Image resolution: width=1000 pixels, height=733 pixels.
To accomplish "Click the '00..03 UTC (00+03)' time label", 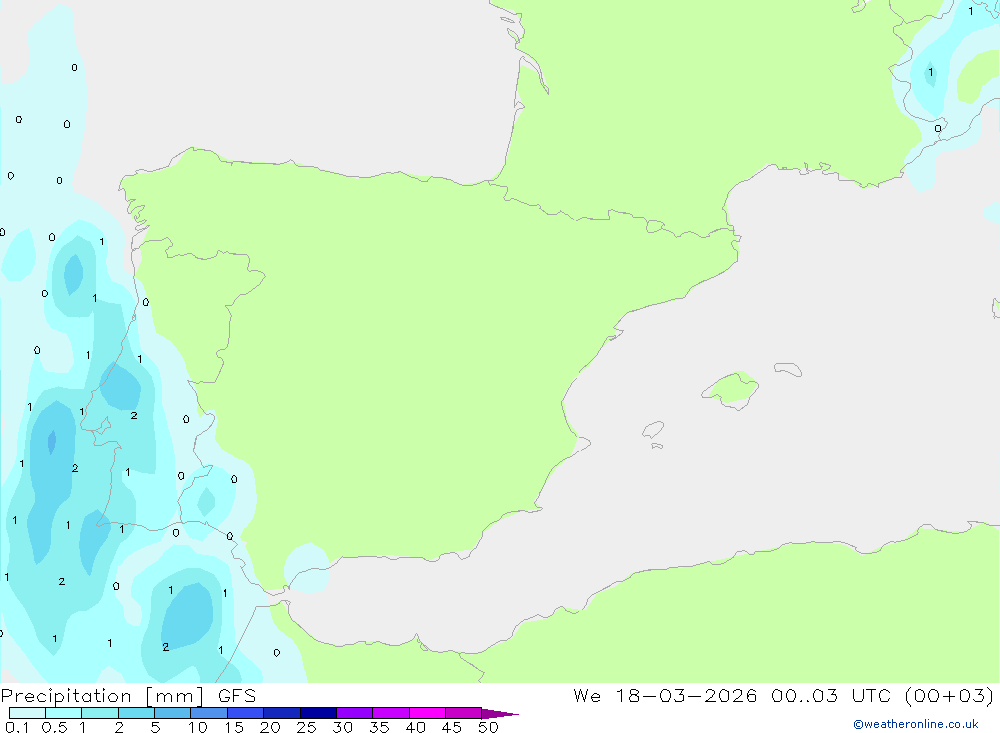I will click(x=882, y=695).
